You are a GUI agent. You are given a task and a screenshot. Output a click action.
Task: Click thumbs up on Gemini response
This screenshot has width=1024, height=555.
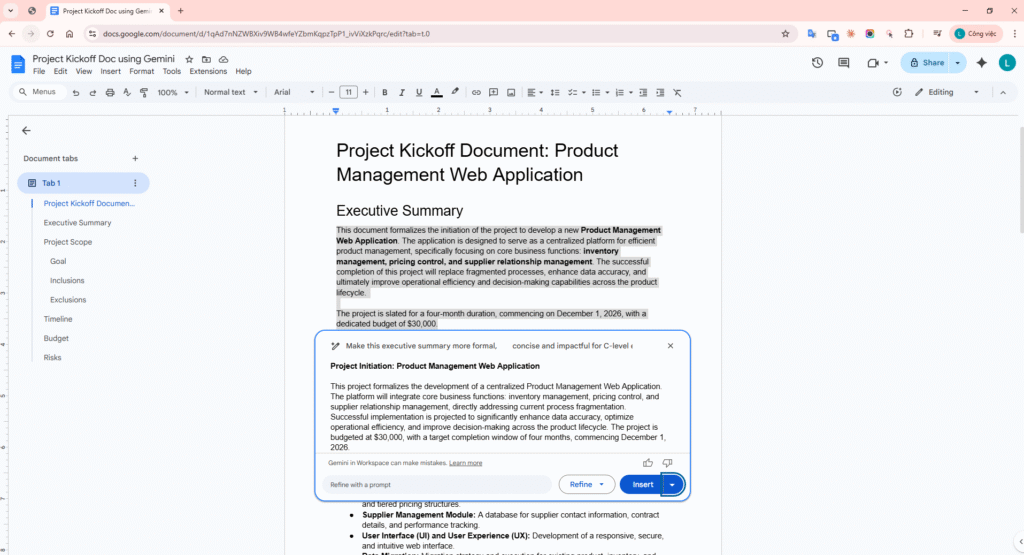click(648, 463)
